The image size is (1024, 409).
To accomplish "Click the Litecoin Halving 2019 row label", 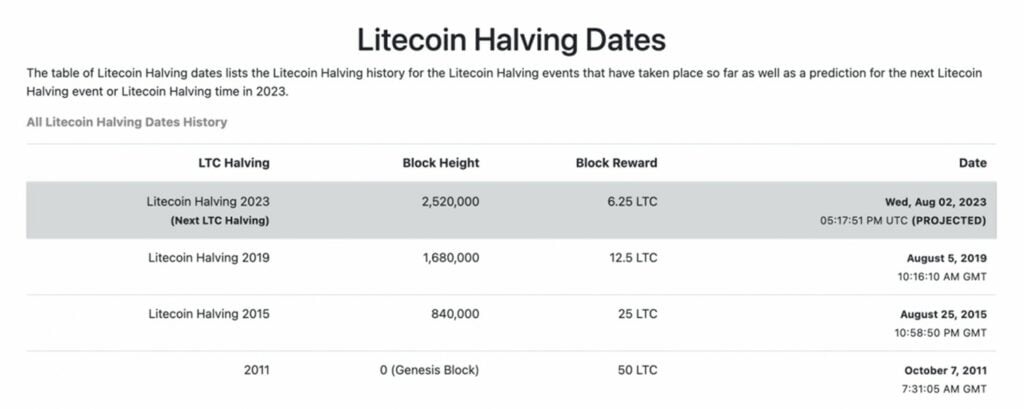I will click(x=208, y=258).
